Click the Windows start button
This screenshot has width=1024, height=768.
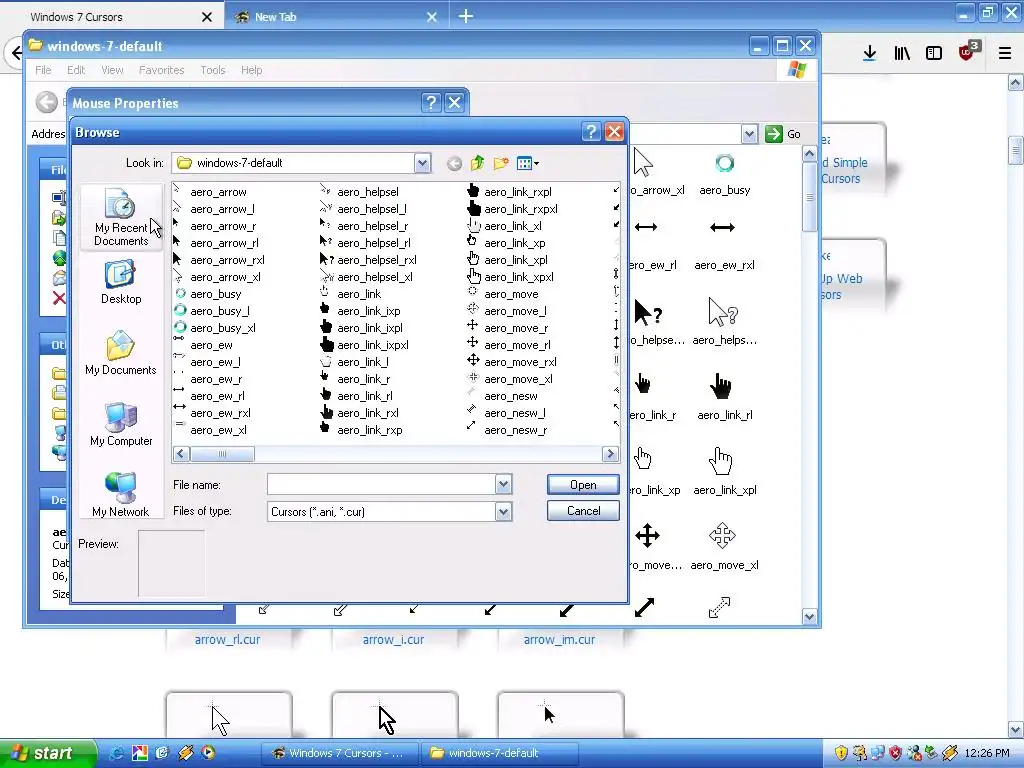pos(47,753)
